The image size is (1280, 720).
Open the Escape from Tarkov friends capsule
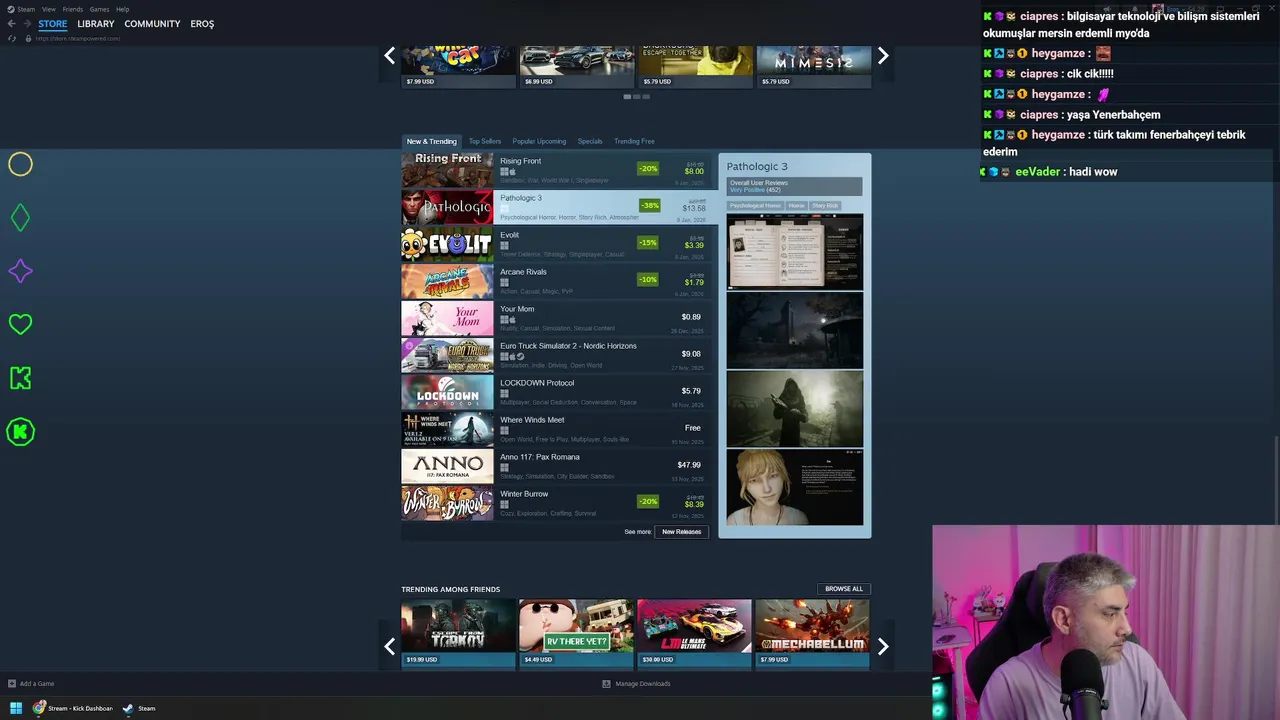[x=458, y=632]
